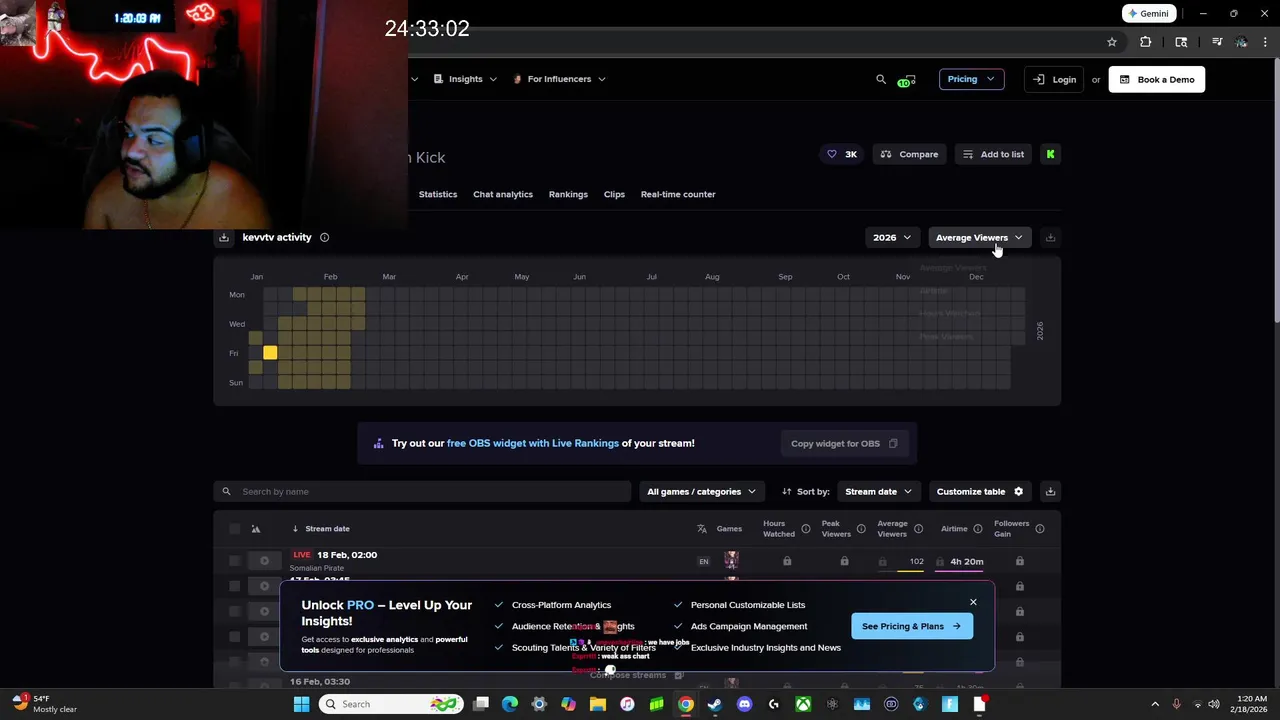The height and width of the screenshot is (720, 1280).
Task: Click See Pricing & Plans
Action: pos(911,626)
